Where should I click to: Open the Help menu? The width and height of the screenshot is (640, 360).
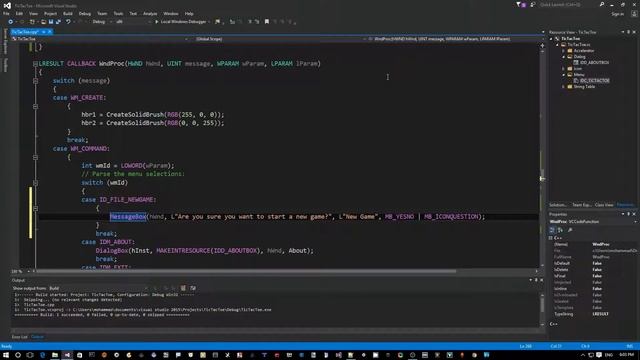point(189,13)
